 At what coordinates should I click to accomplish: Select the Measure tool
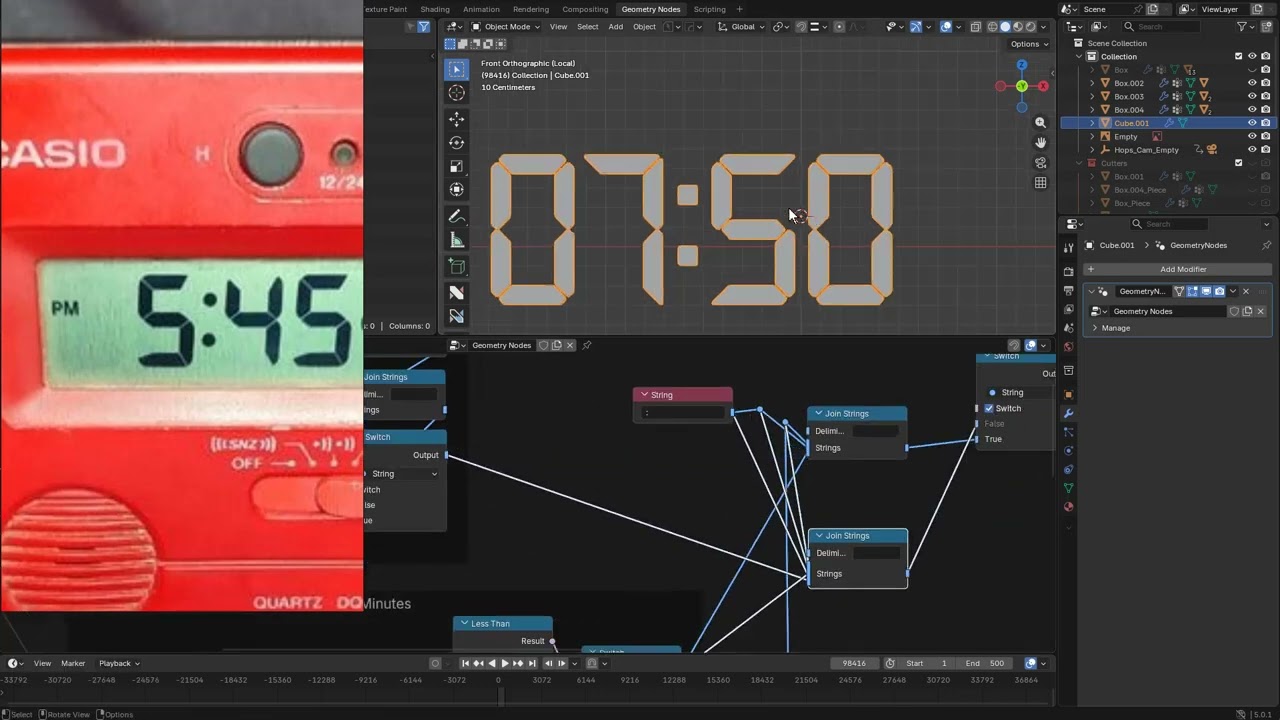click(457, 240)
